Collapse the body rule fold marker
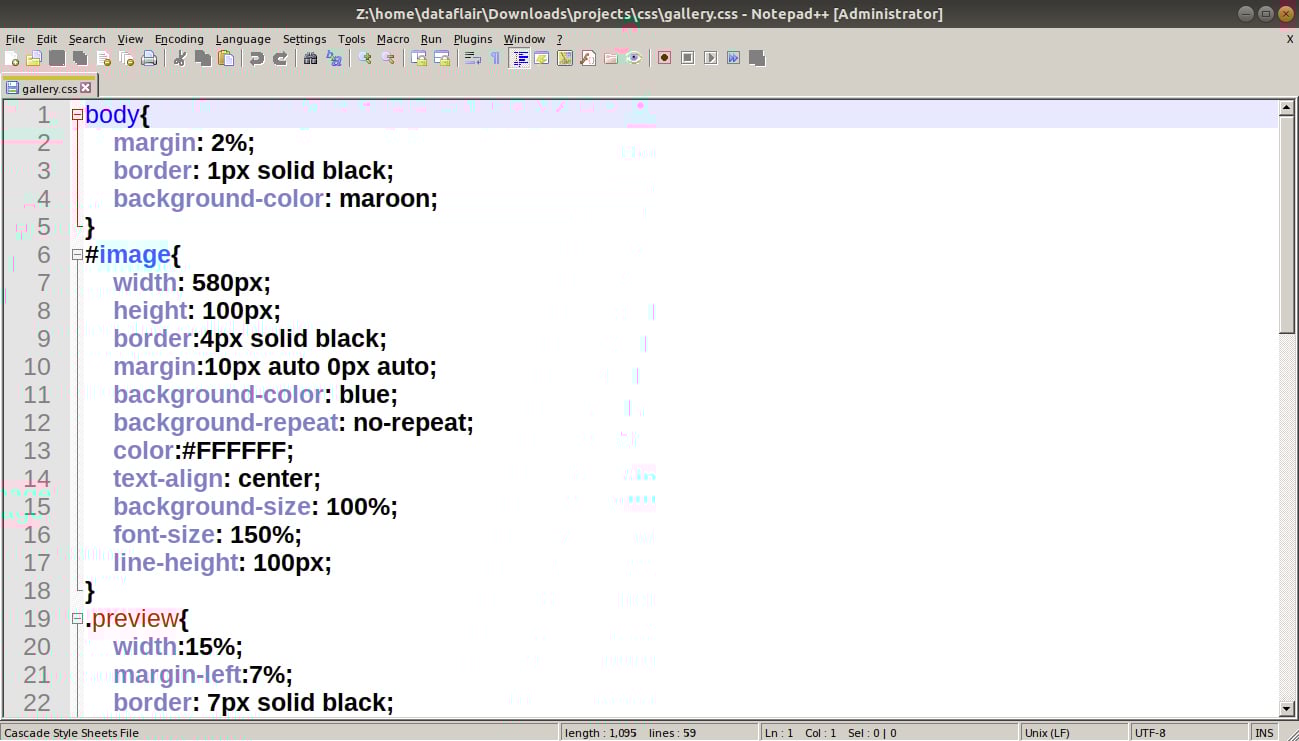The width and height of the screenshot is (1299, 741). click(x=77, y=115)
